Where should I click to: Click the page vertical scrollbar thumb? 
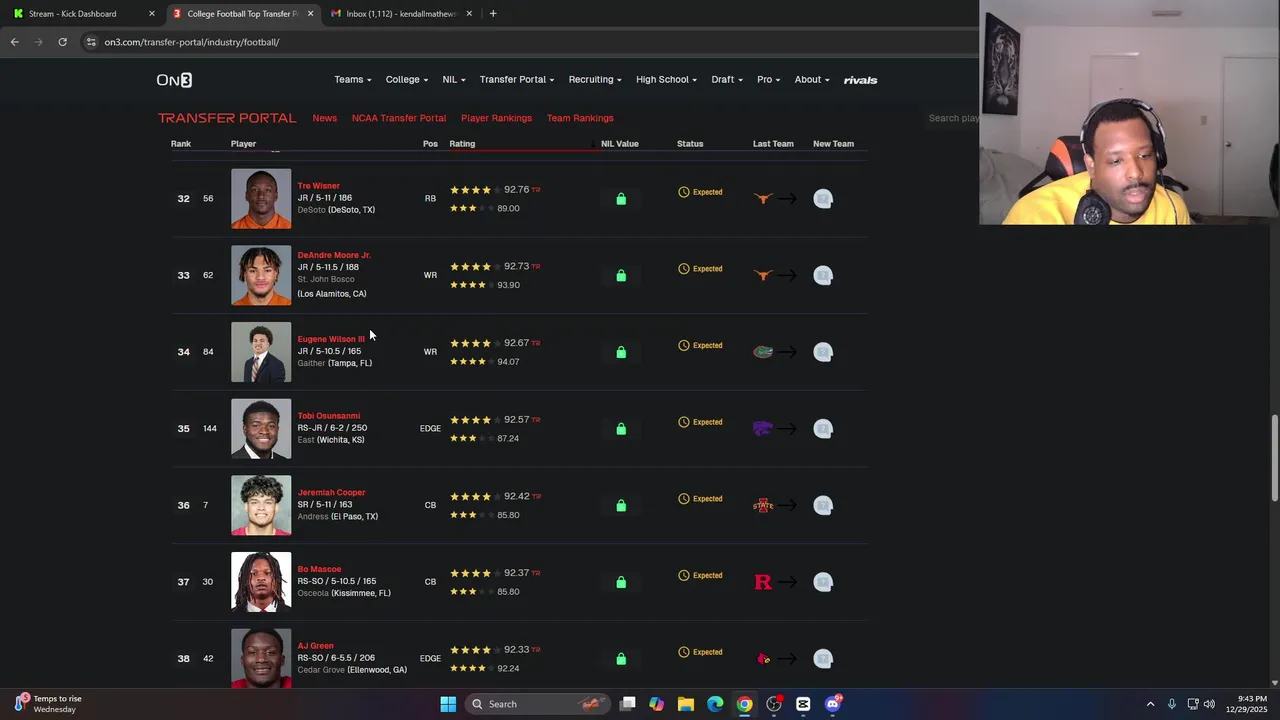[x=1274, y=458]
